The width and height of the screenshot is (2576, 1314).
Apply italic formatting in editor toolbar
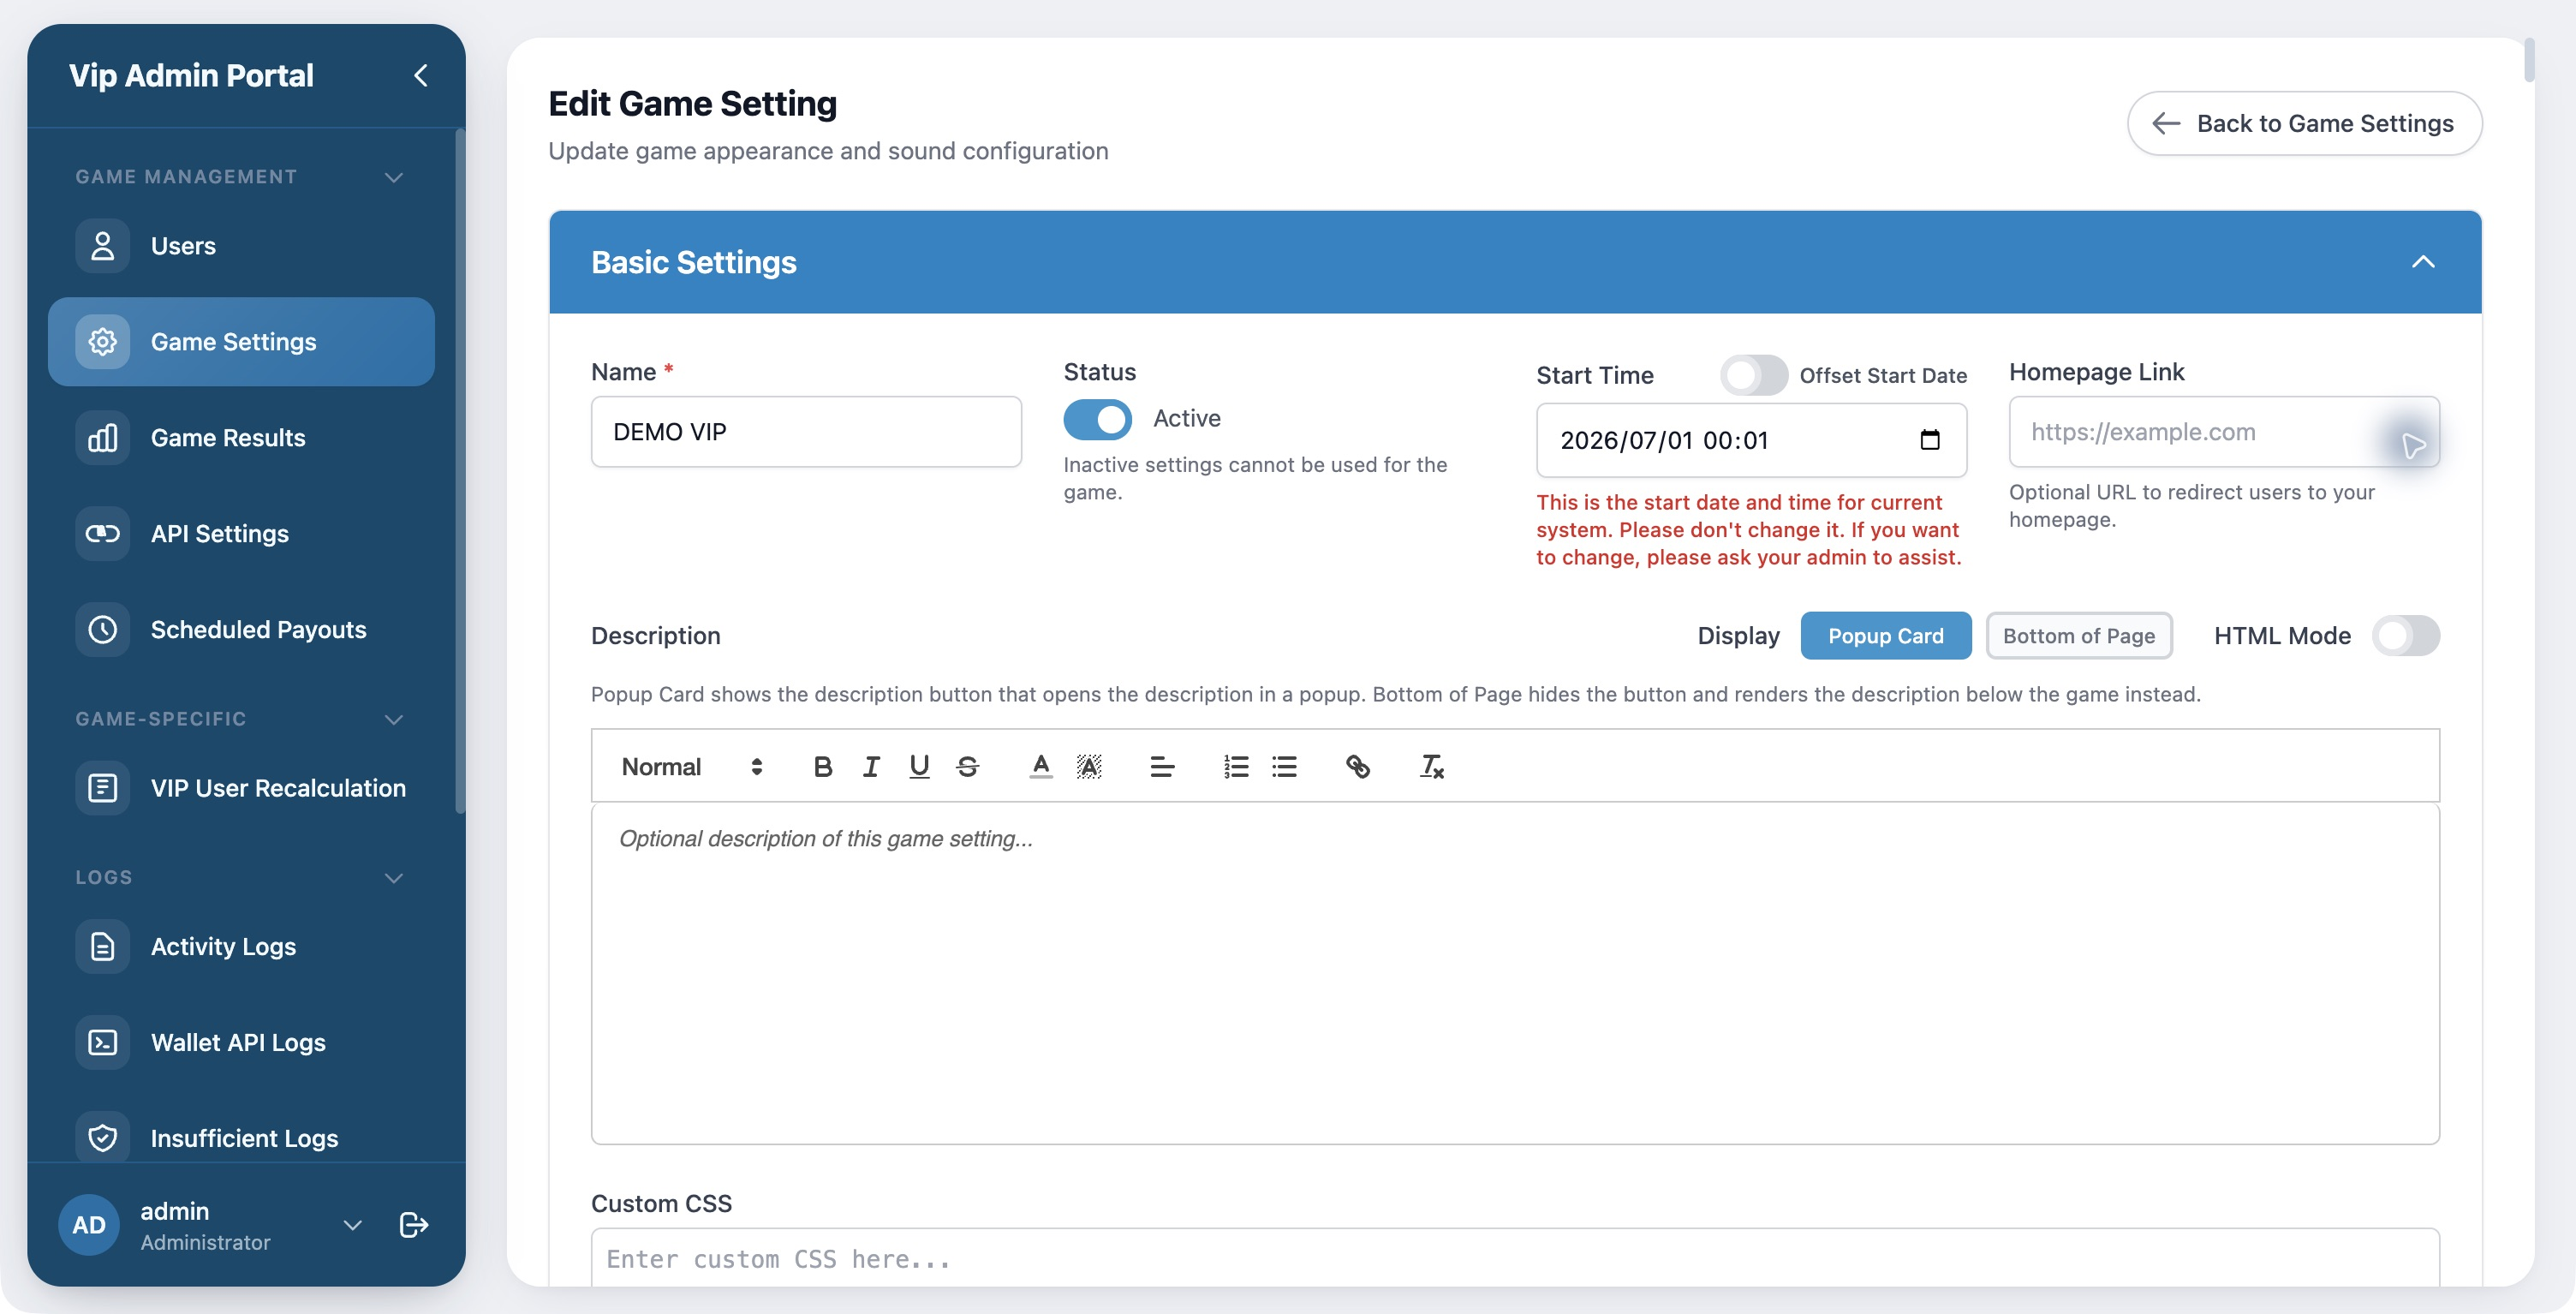pyautogui.click(x=871, y=767)
